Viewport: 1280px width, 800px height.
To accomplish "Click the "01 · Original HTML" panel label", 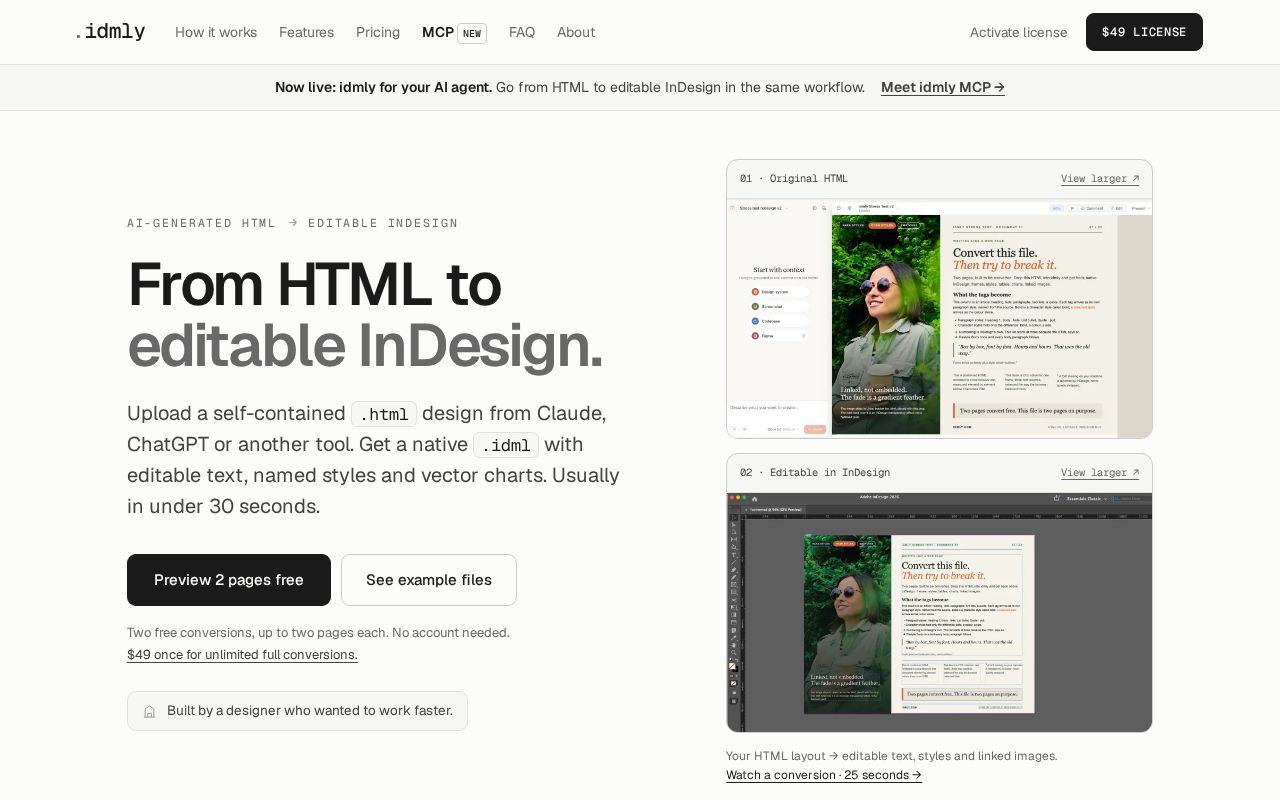I will pyautogui.click(x=794, y=179).
